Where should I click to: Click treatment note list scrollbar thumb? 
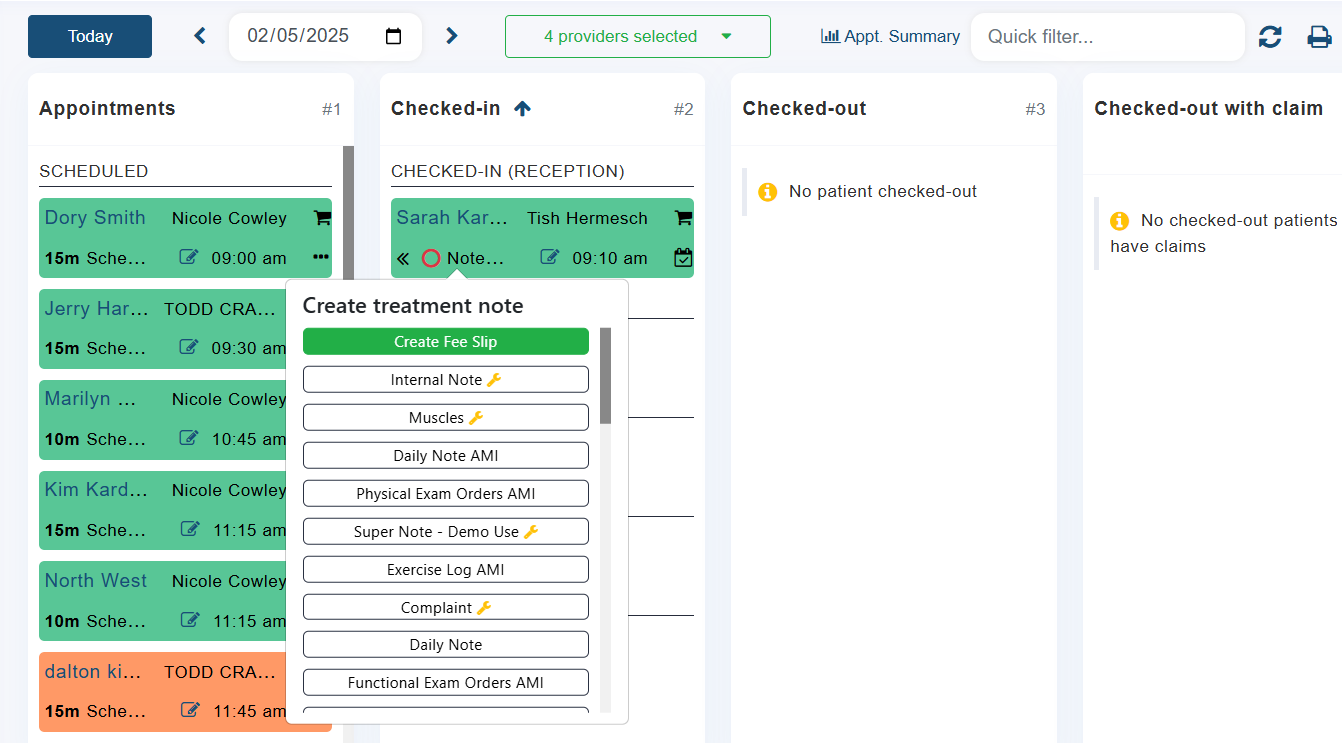pos(605,375)
